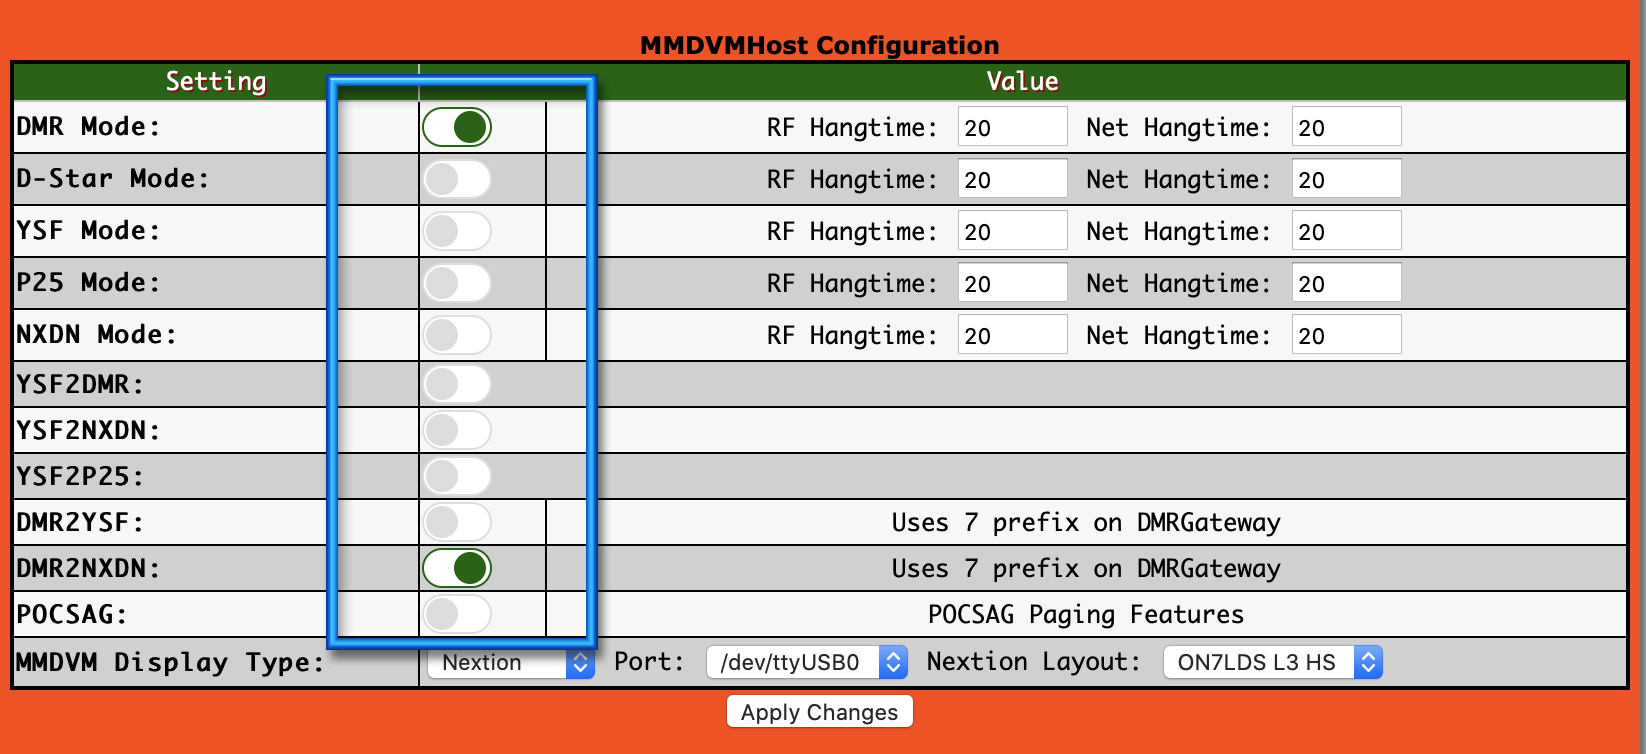This screenshot has width=1646, height=754.
Task: Enable POCSAG paging toggle
Action: point(457,614)
